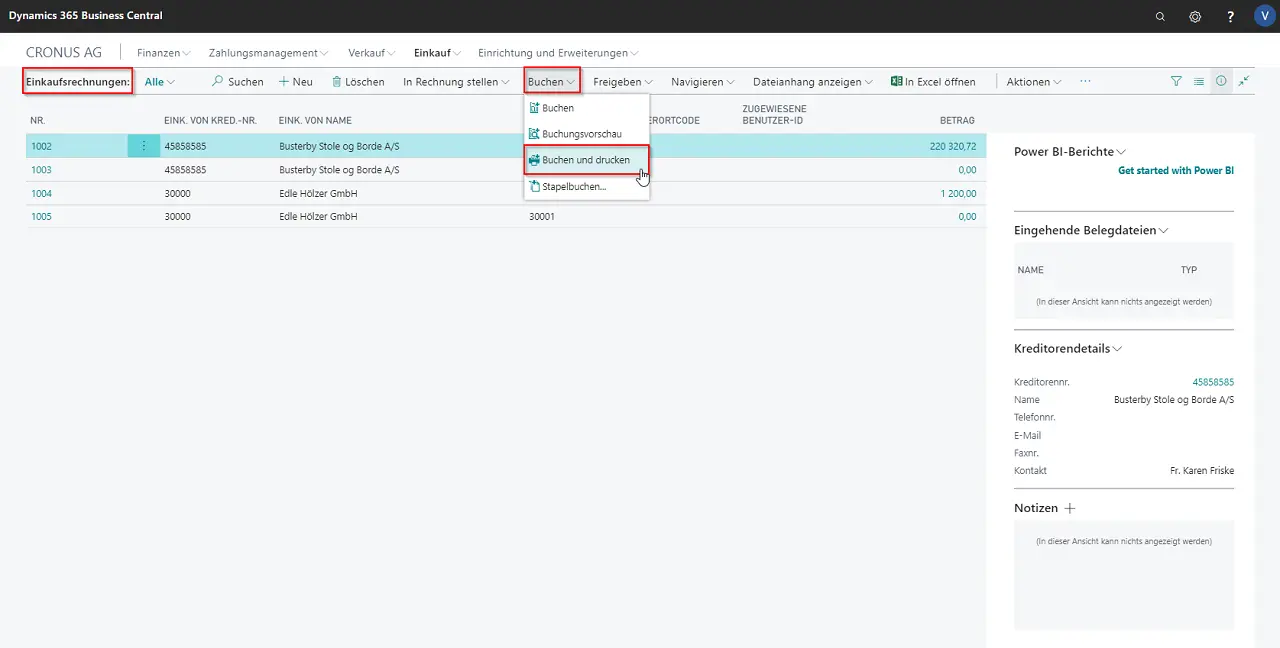Open user account avatar V

1264,16
